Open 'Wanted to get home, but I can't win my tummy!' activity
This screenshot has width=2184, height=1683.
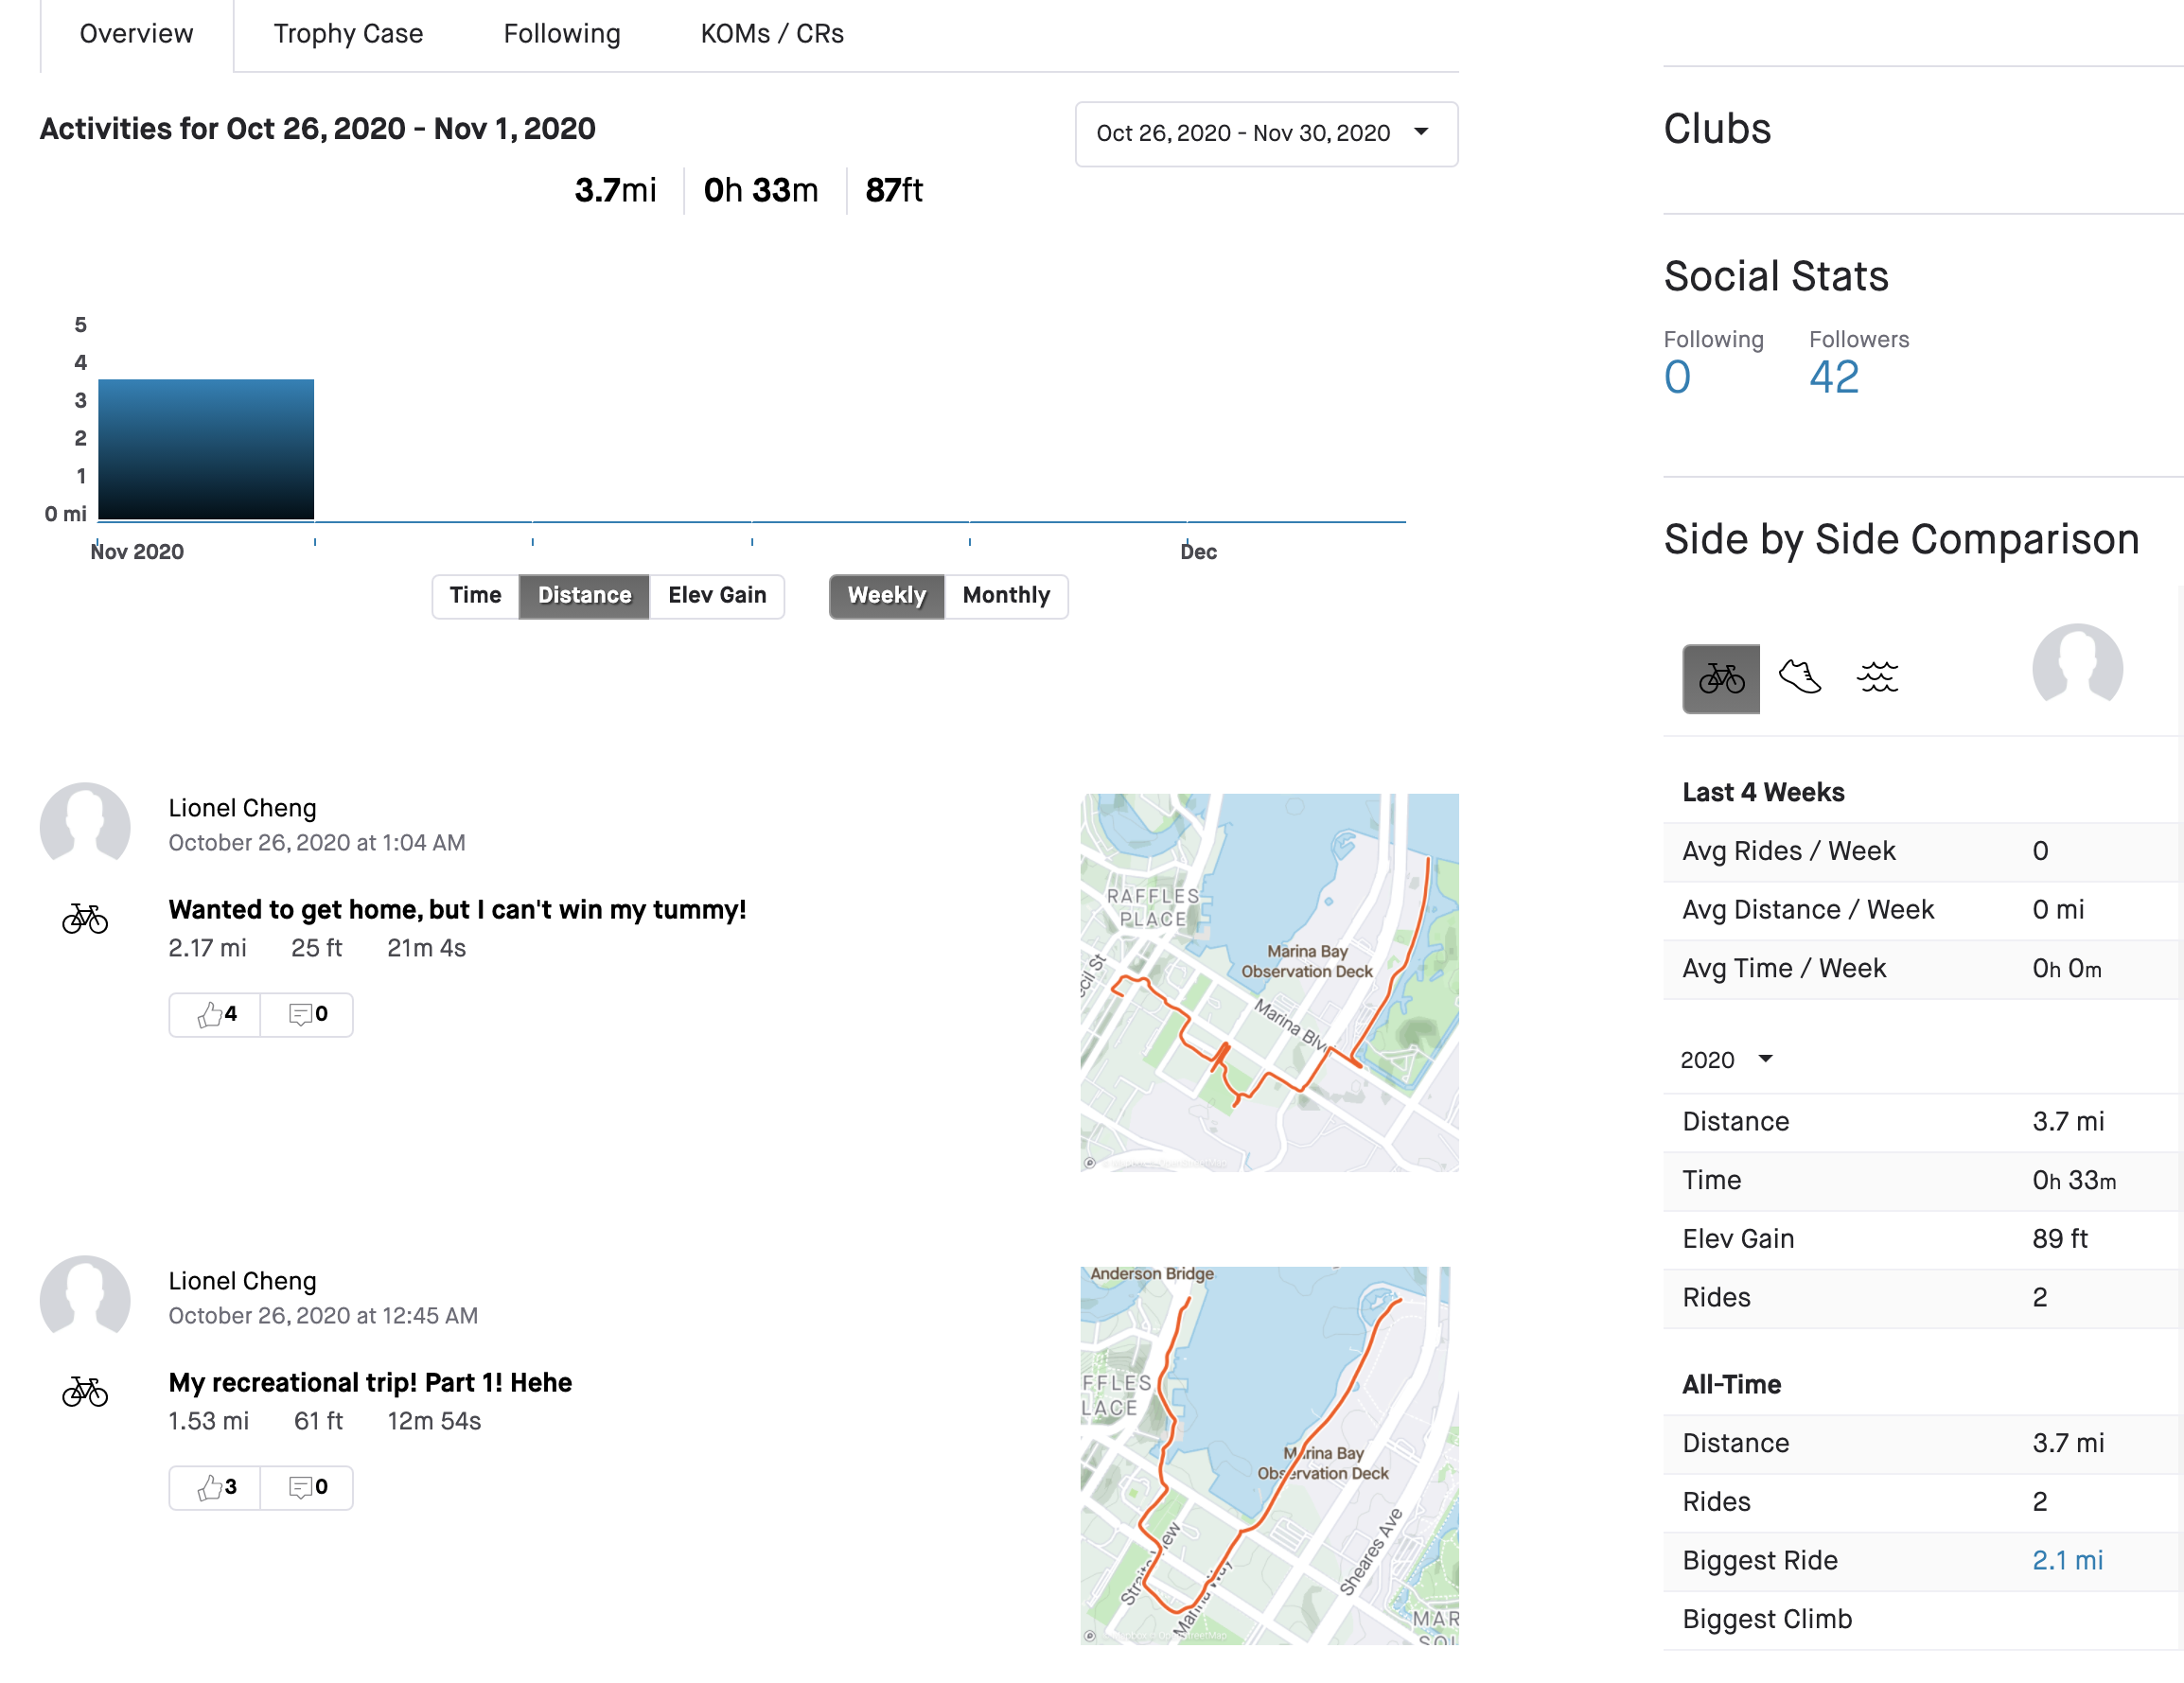457,909
